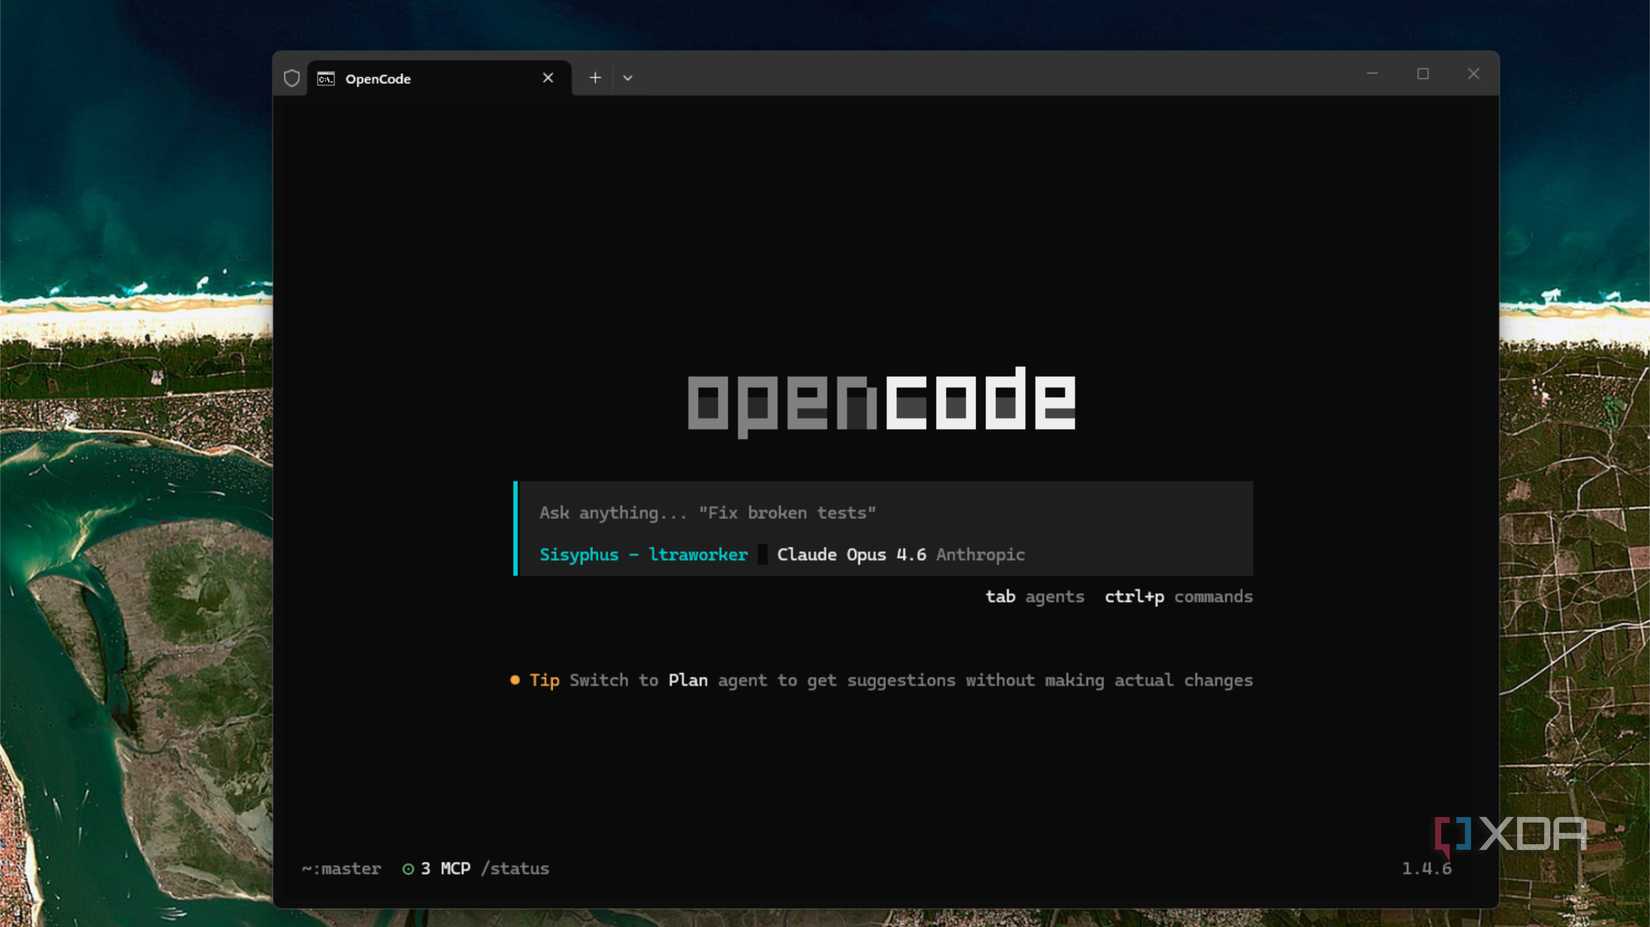Click the 3 MCP server count
The width and height of the screenshot is (1650, 927).
point(445,869)
